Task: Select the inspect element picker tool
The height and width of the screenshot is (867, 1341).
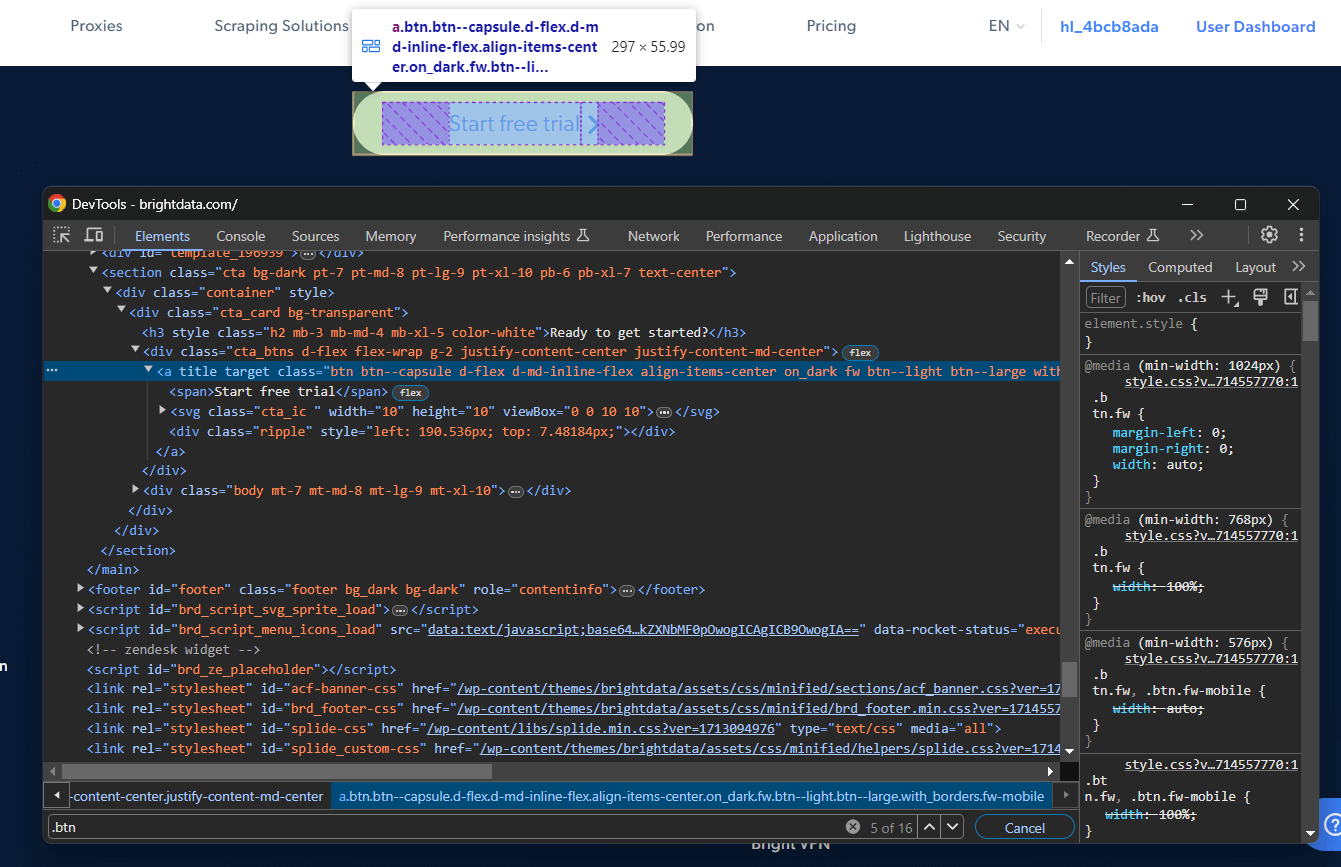Action: click(x=61, y=234)
